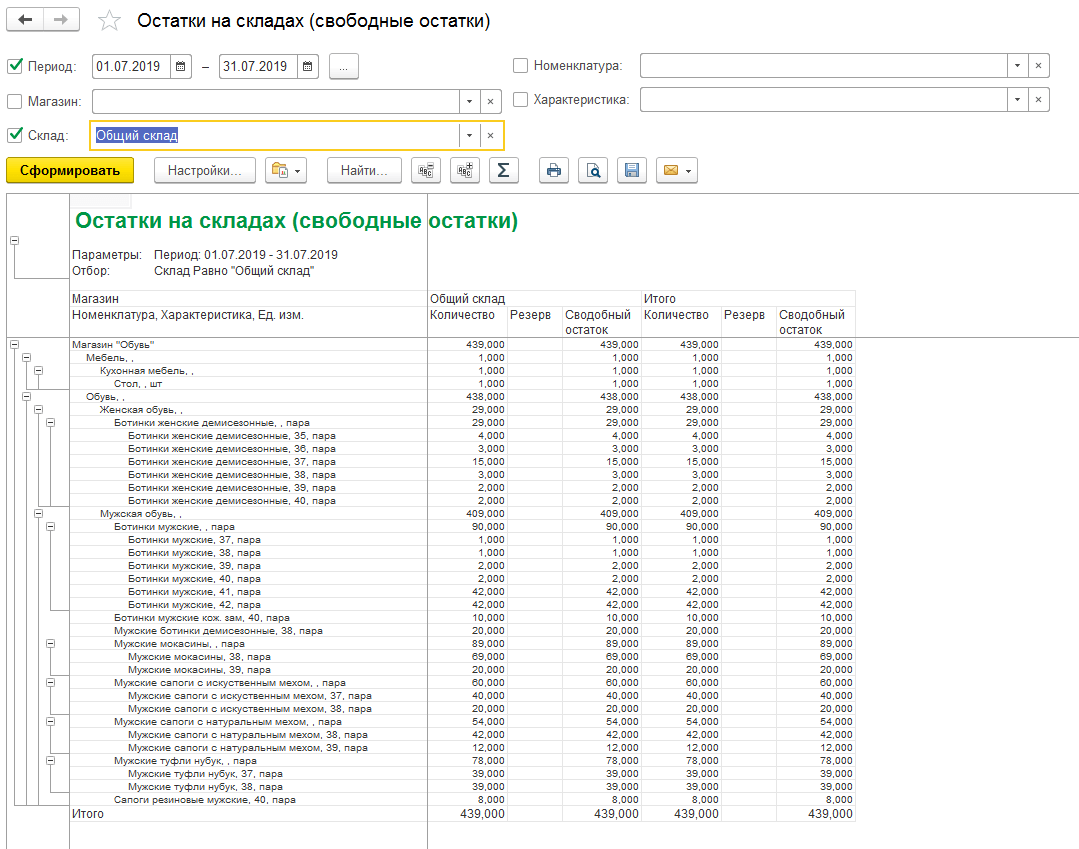This screenshot has width=1079, height=849.
Task: Focus the empty Номенклатура input field
Action: pos(824,66)
